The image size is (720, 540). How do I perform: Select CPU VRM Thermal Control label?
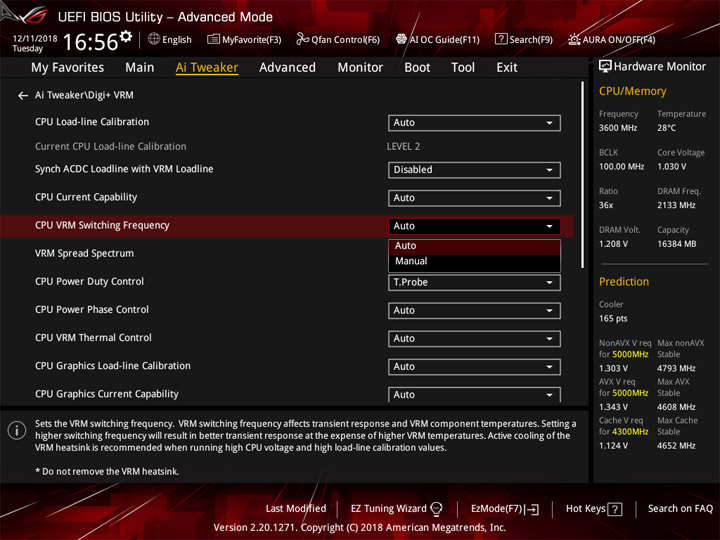point(93,338)
